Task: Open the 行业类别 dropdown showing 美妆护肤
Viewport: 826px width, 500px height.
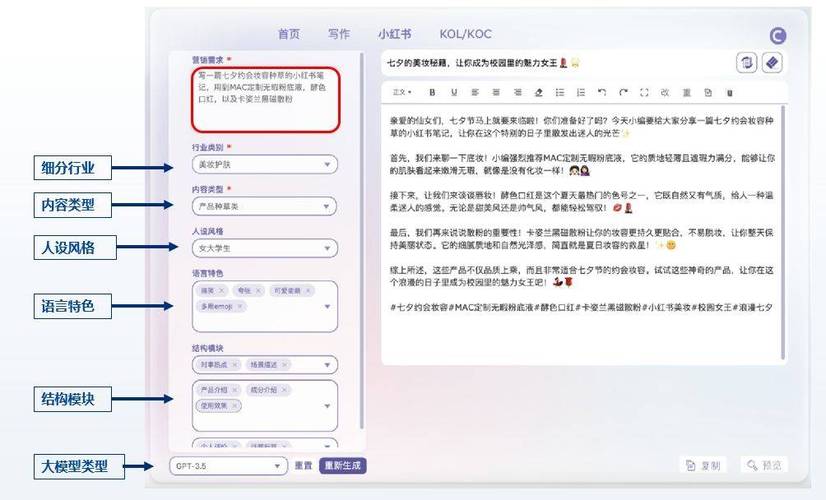Action: pos(264,164)
